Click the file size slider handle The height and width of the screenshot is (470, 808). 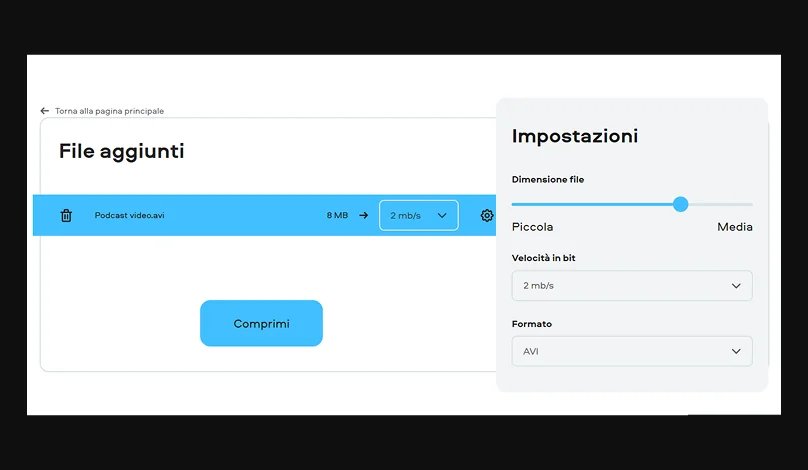[x=681, y=204]
